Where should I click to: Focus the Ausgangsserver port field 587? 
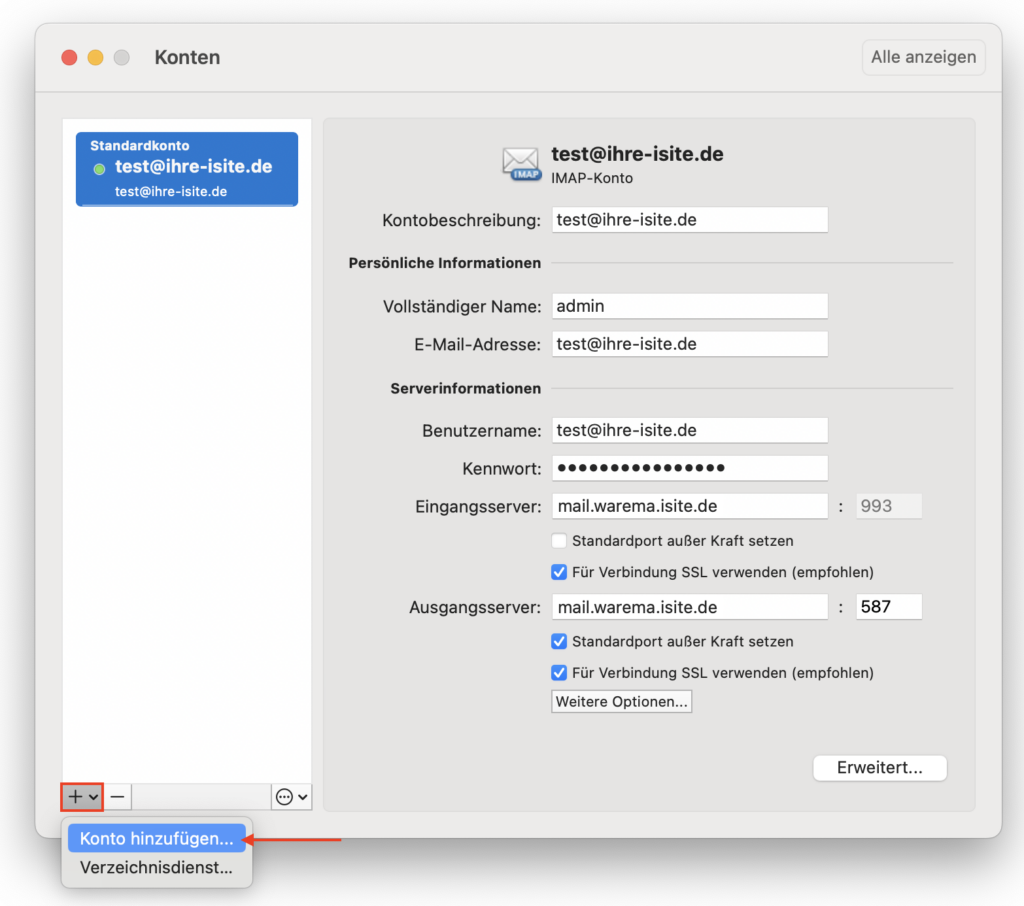coord(888,607)
